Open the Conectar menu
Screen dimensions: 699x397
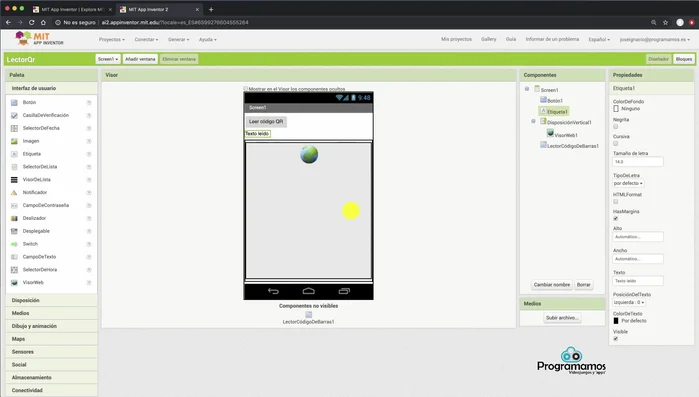(x=146, y=39)
